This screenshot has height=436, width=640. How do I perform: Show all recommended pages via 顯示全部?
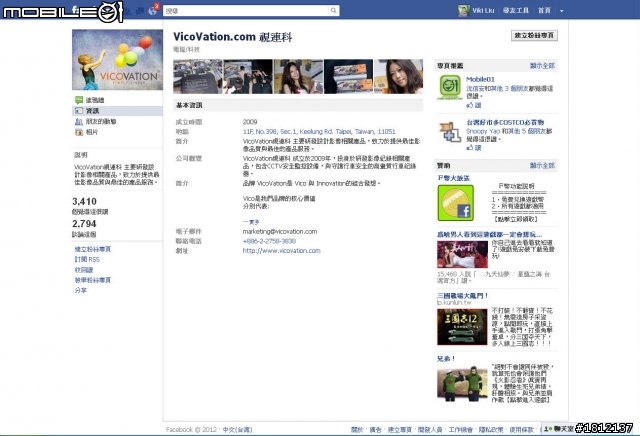click(x=542, y=66)
